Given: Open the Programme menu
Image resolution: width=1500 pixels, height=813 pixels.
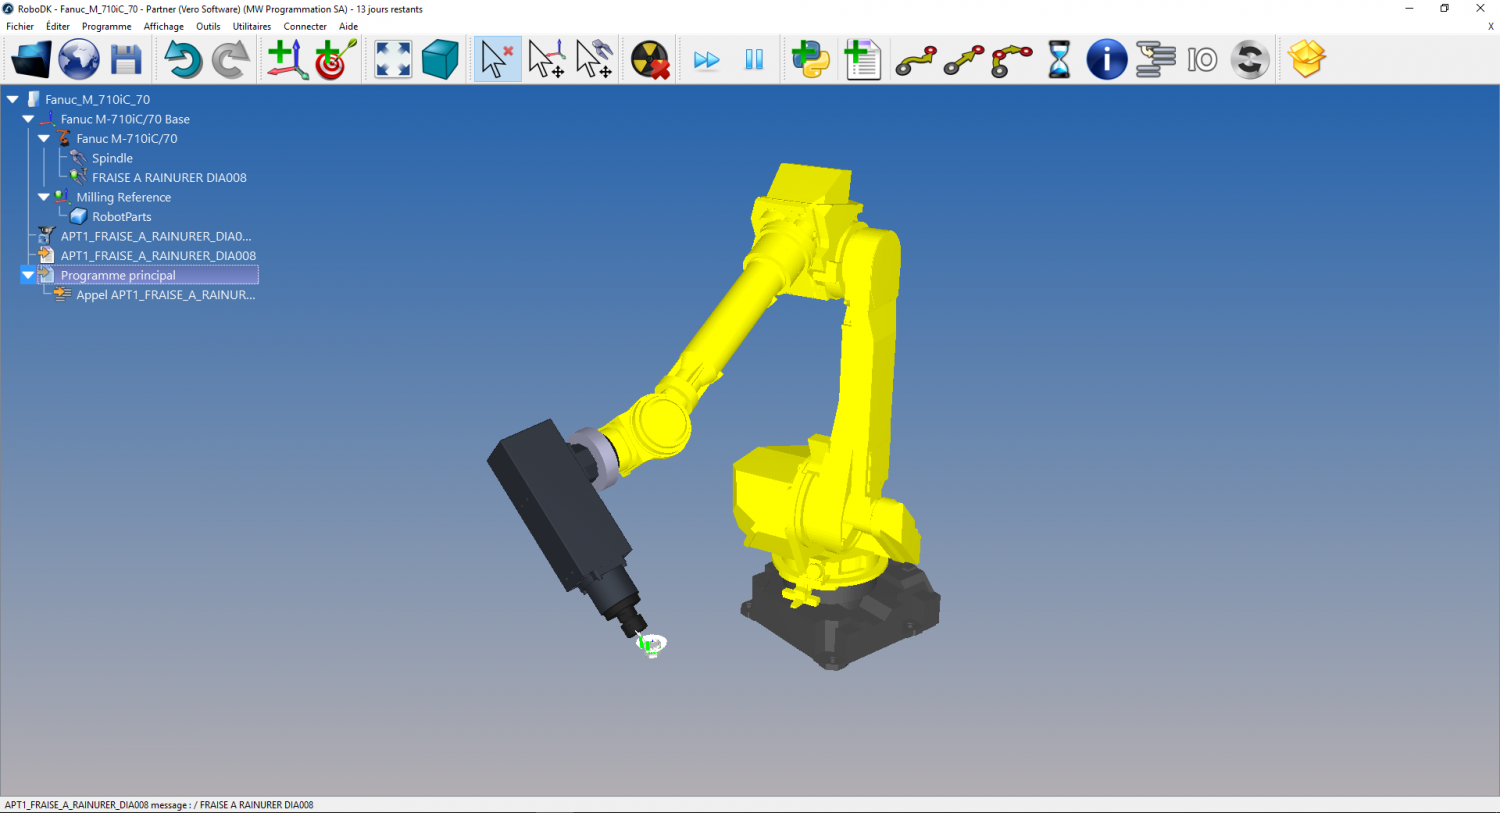Looking at the screenshot, I should pyautogui.click(x=107, y=27).
